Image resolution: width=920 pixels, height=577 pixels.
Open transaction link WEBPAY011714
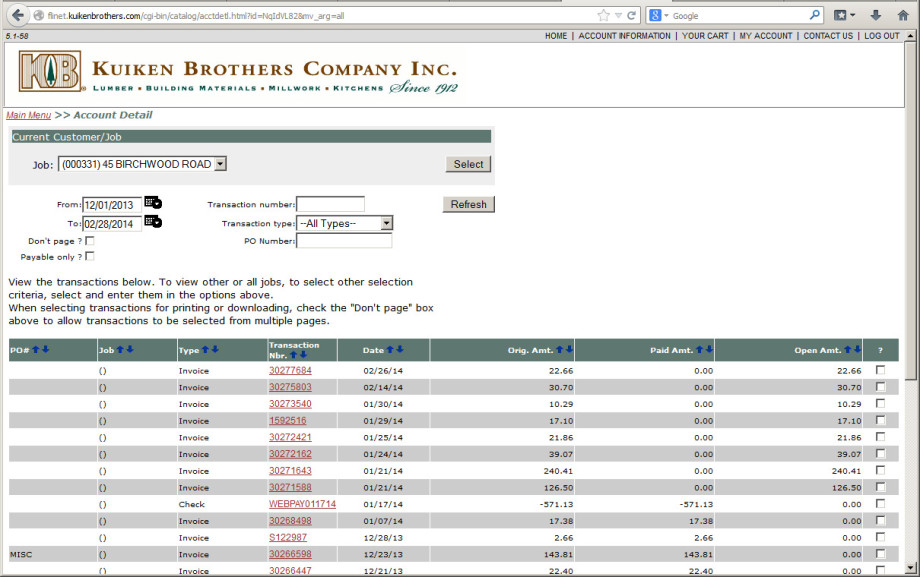point(302,504)
